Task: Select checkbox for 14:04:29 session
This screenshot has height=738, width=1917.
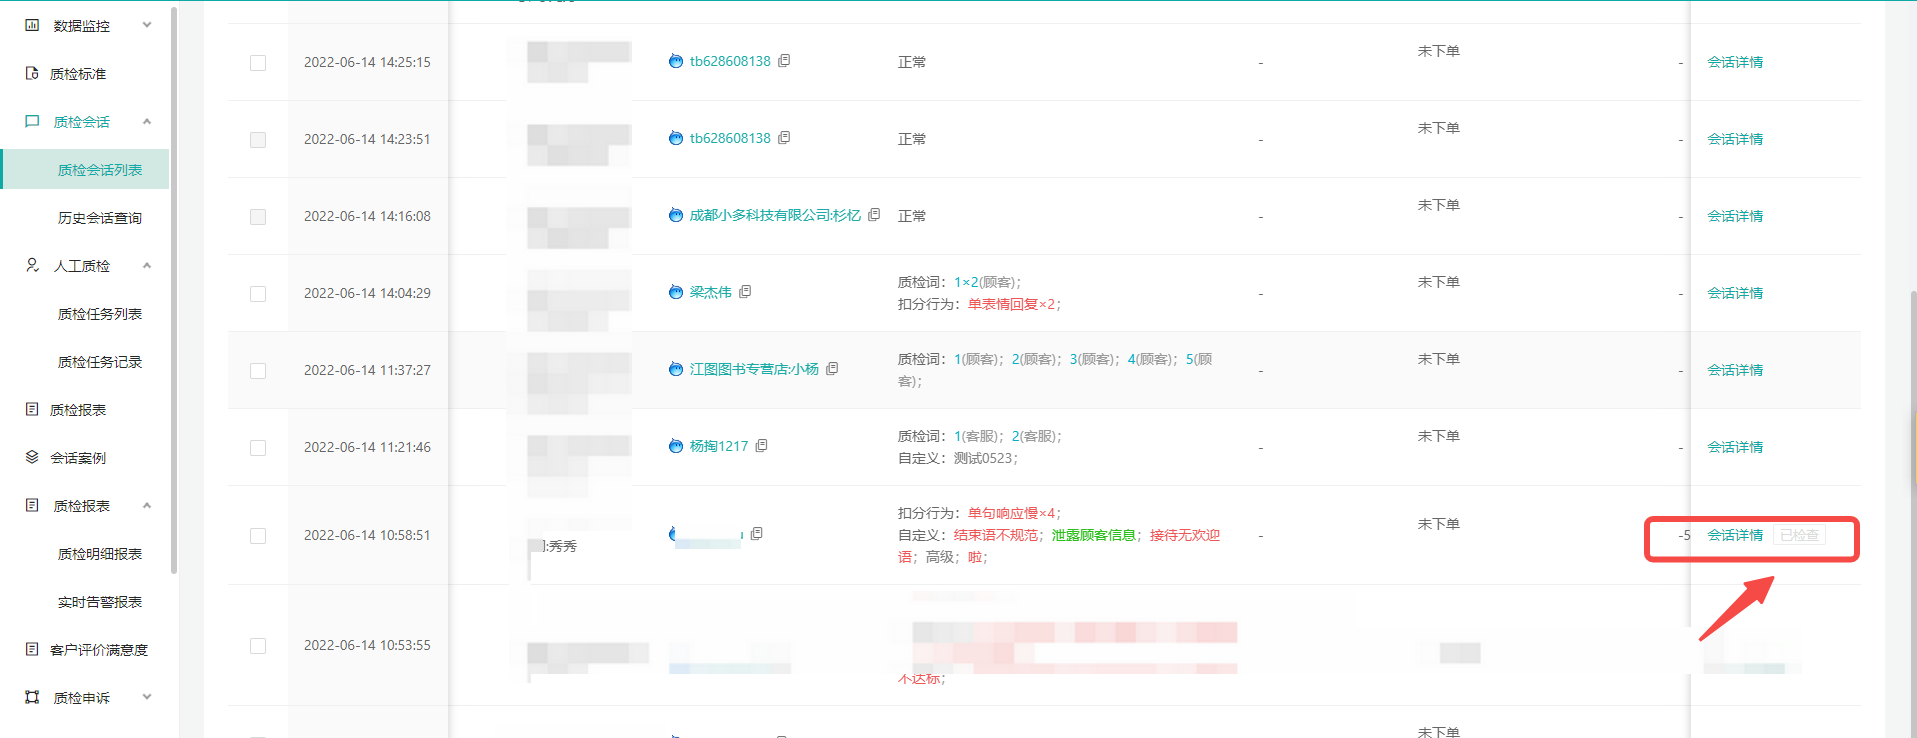Action: click(x=258, y=293)
